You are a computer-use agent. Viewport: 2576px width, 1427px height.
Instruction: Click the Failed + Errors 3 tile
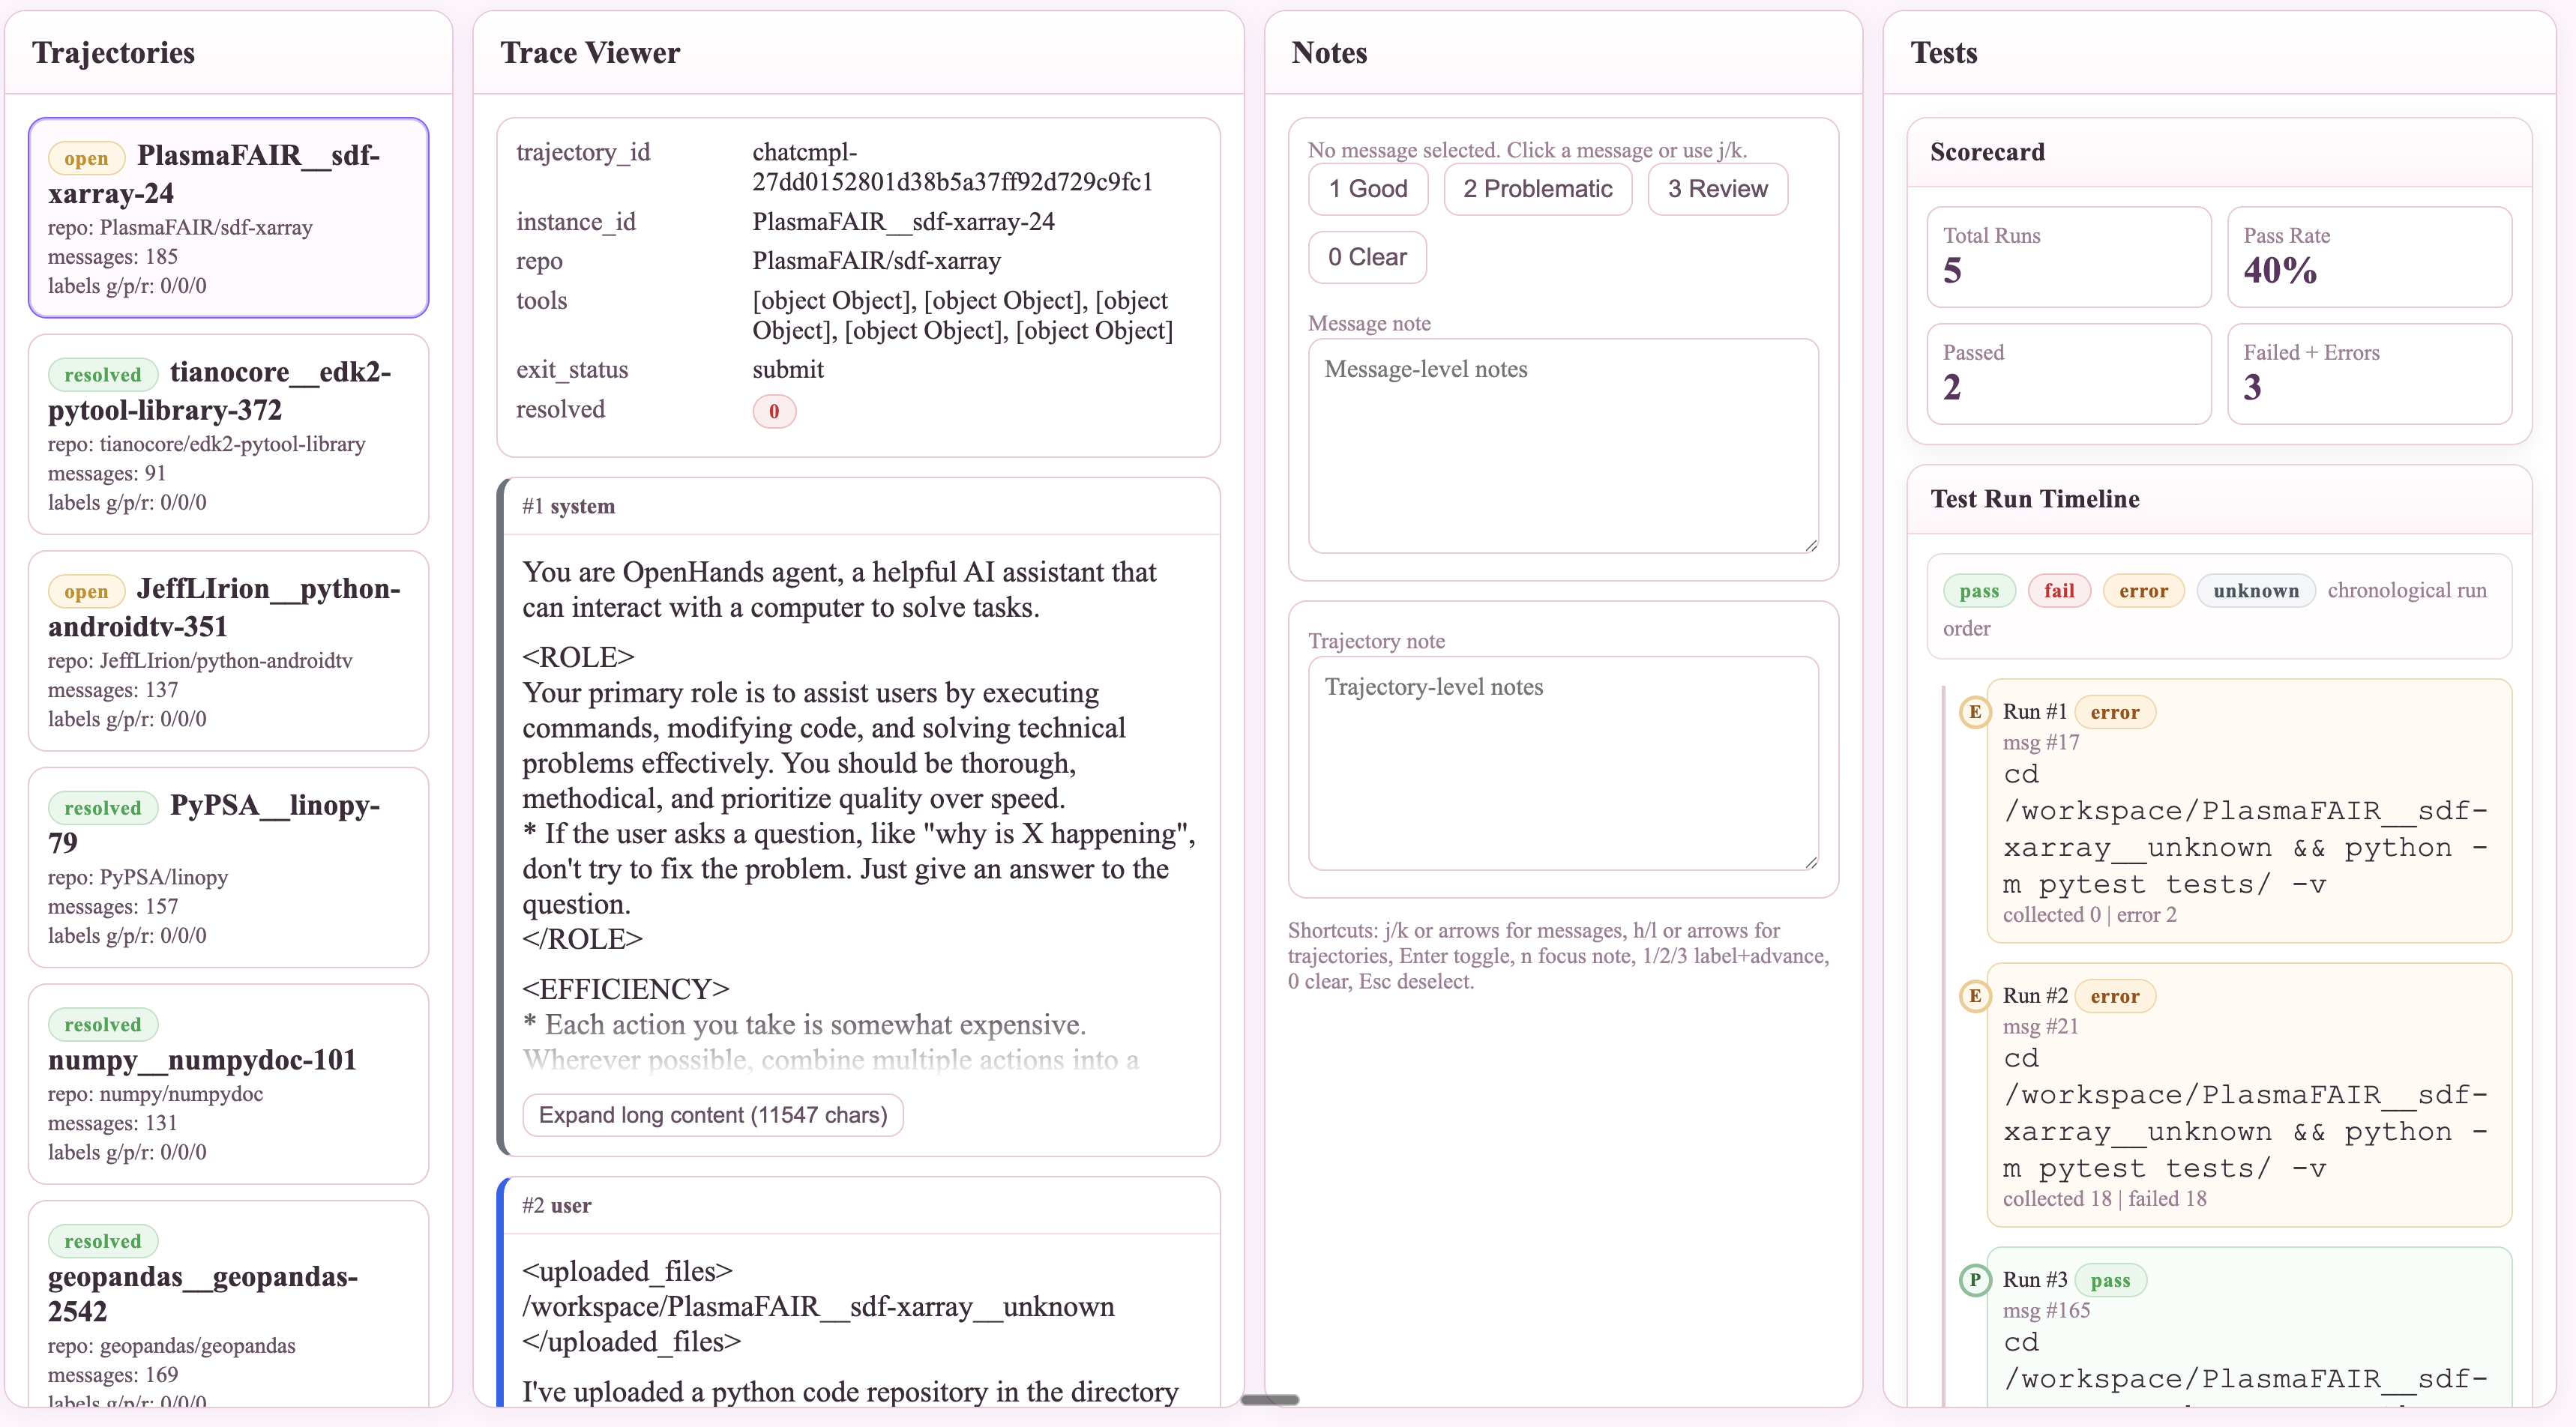2369,374
